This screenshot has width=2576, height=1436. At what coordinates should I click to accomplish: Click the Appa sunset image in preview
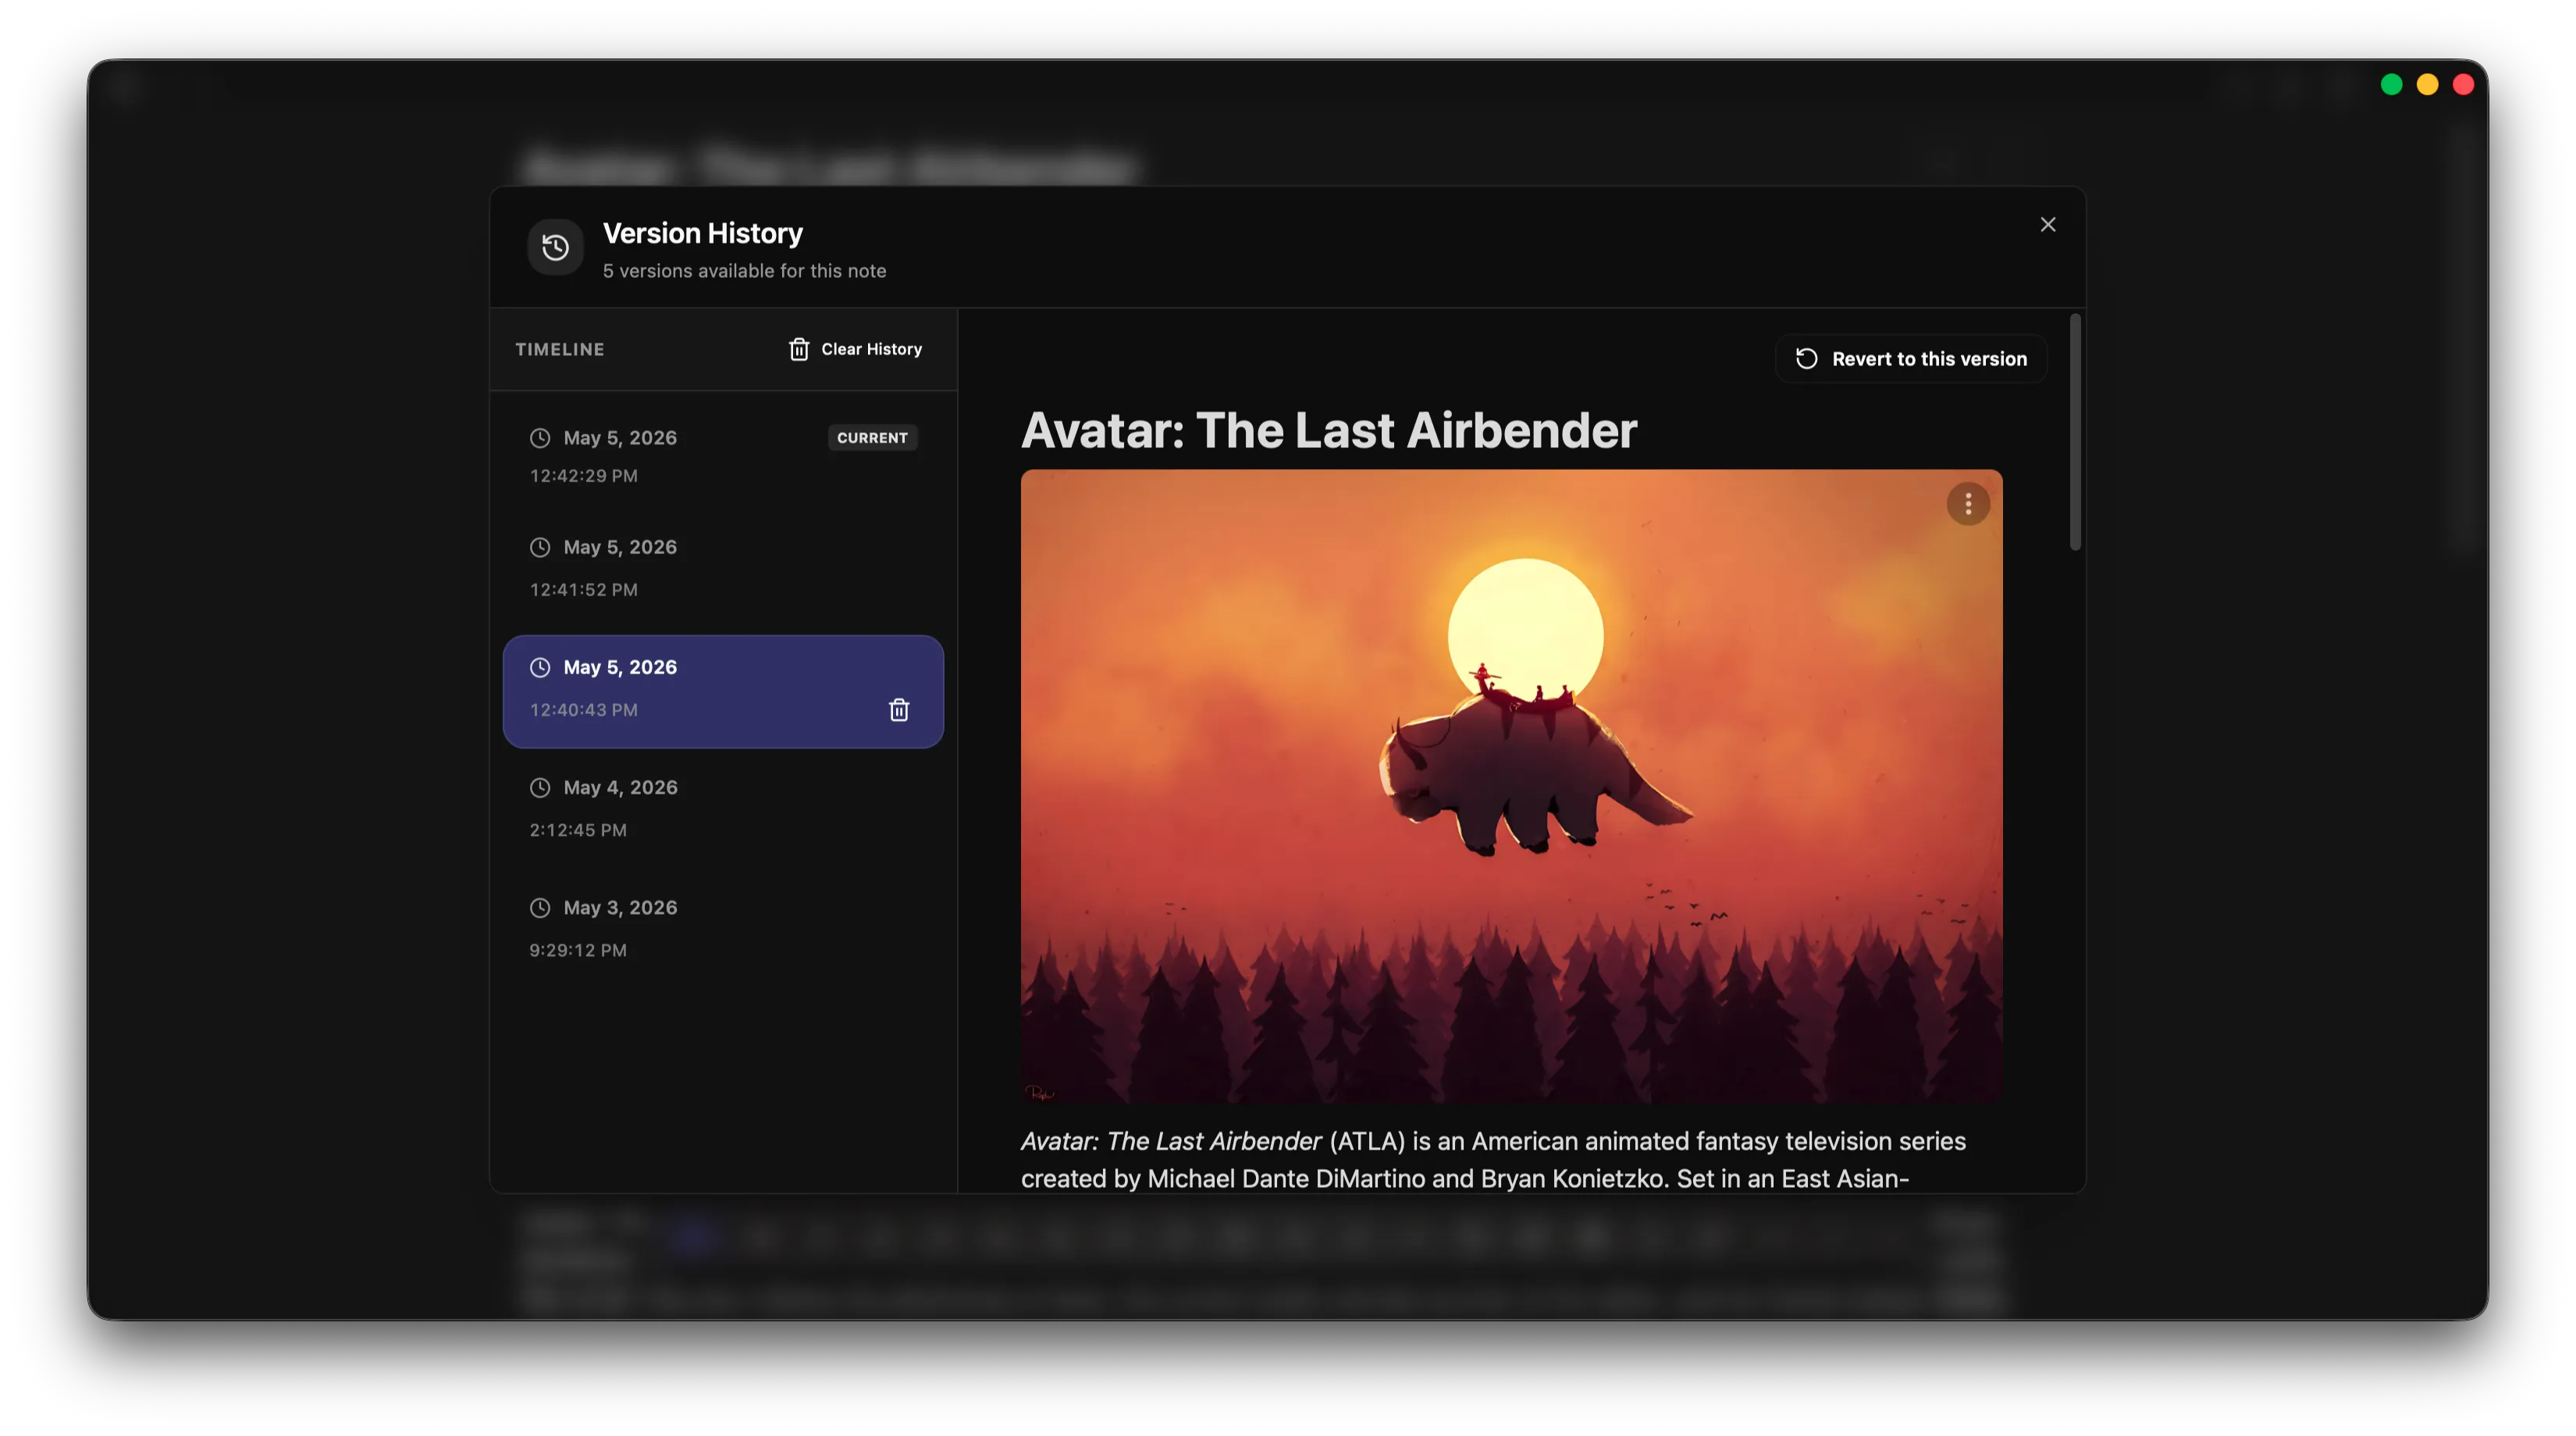1511,786
